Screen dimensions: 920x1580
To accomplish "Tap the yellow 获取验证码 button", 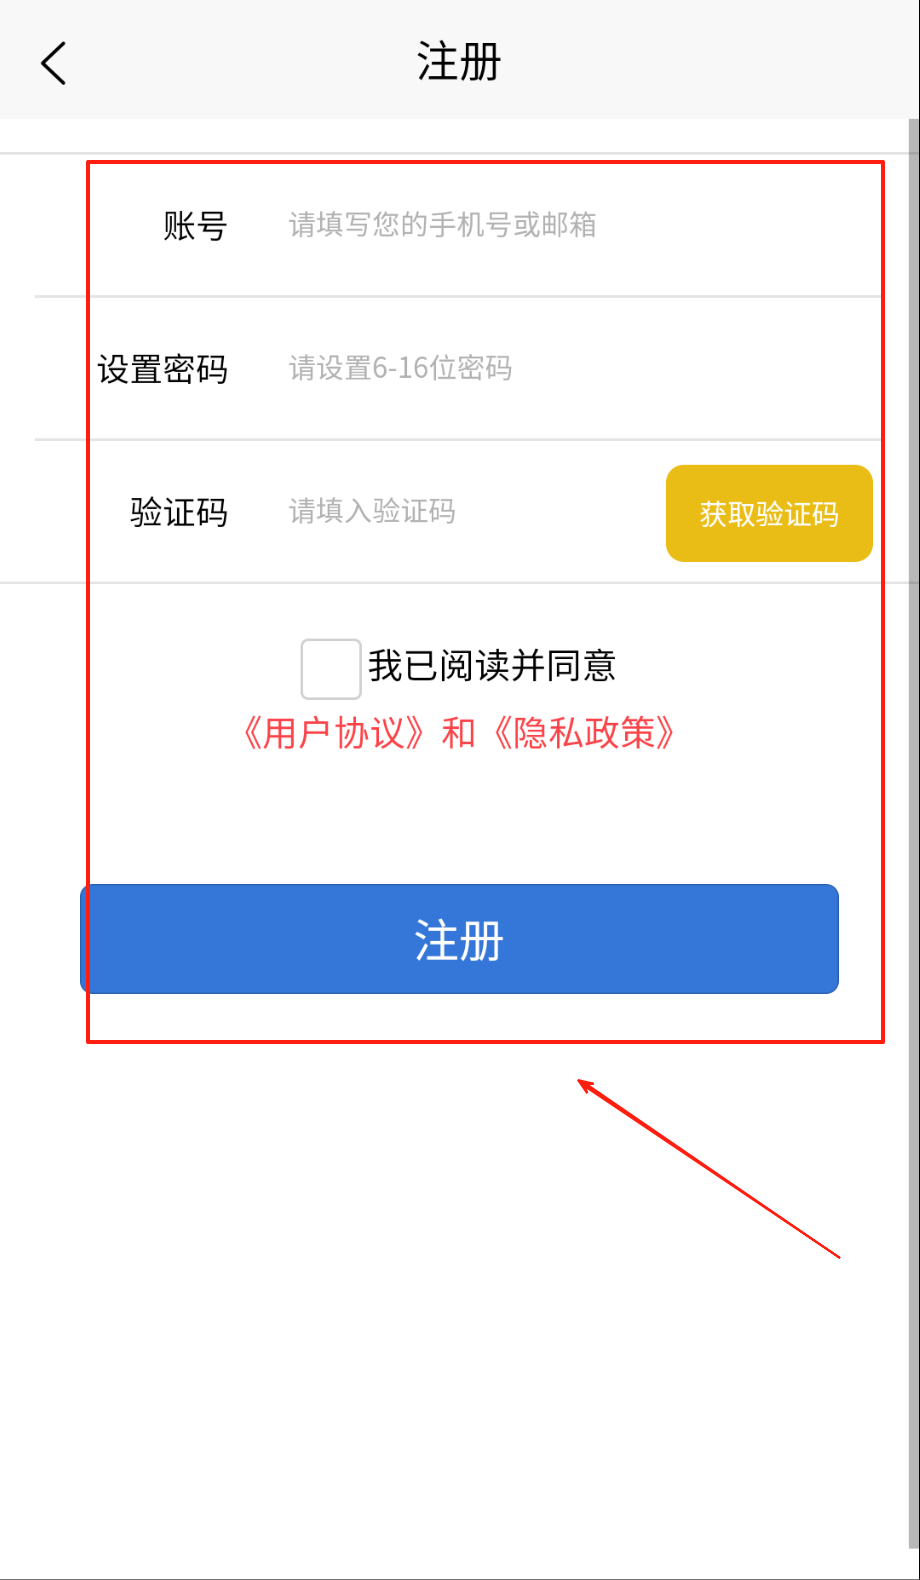I will click(x=769, y=513).
